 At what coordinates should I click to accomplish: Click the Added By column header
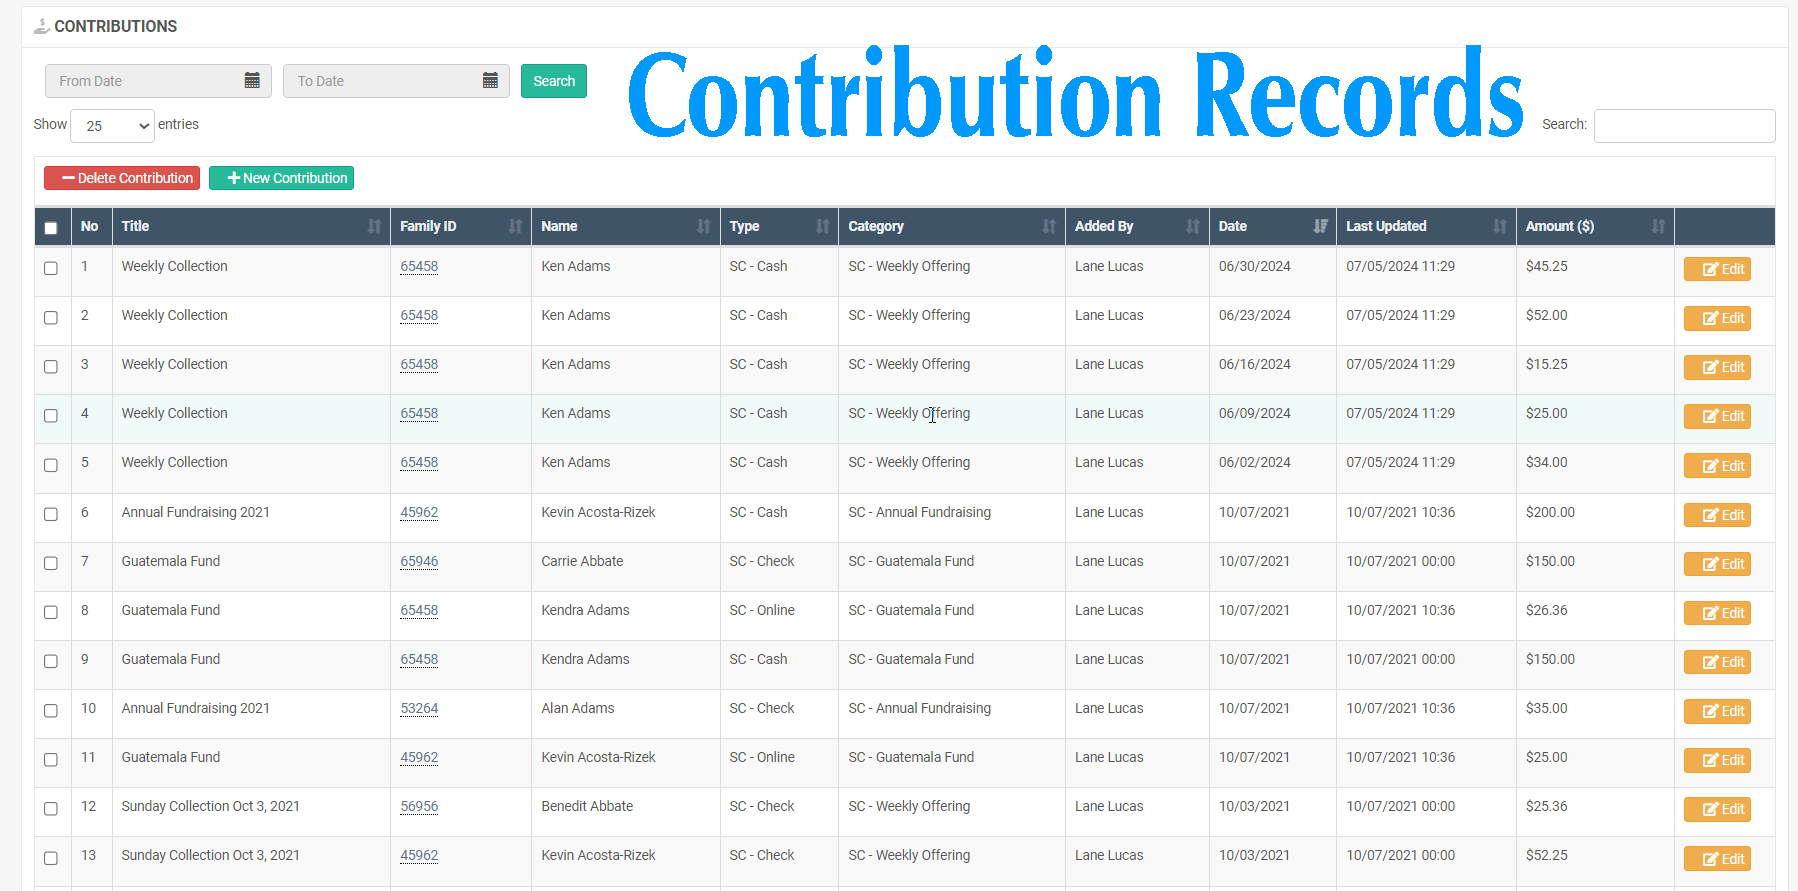(x=1104, y=227)
